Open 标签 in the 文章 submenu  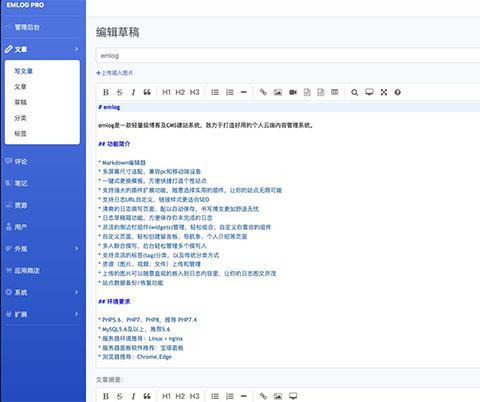click(x=20, y=133)
